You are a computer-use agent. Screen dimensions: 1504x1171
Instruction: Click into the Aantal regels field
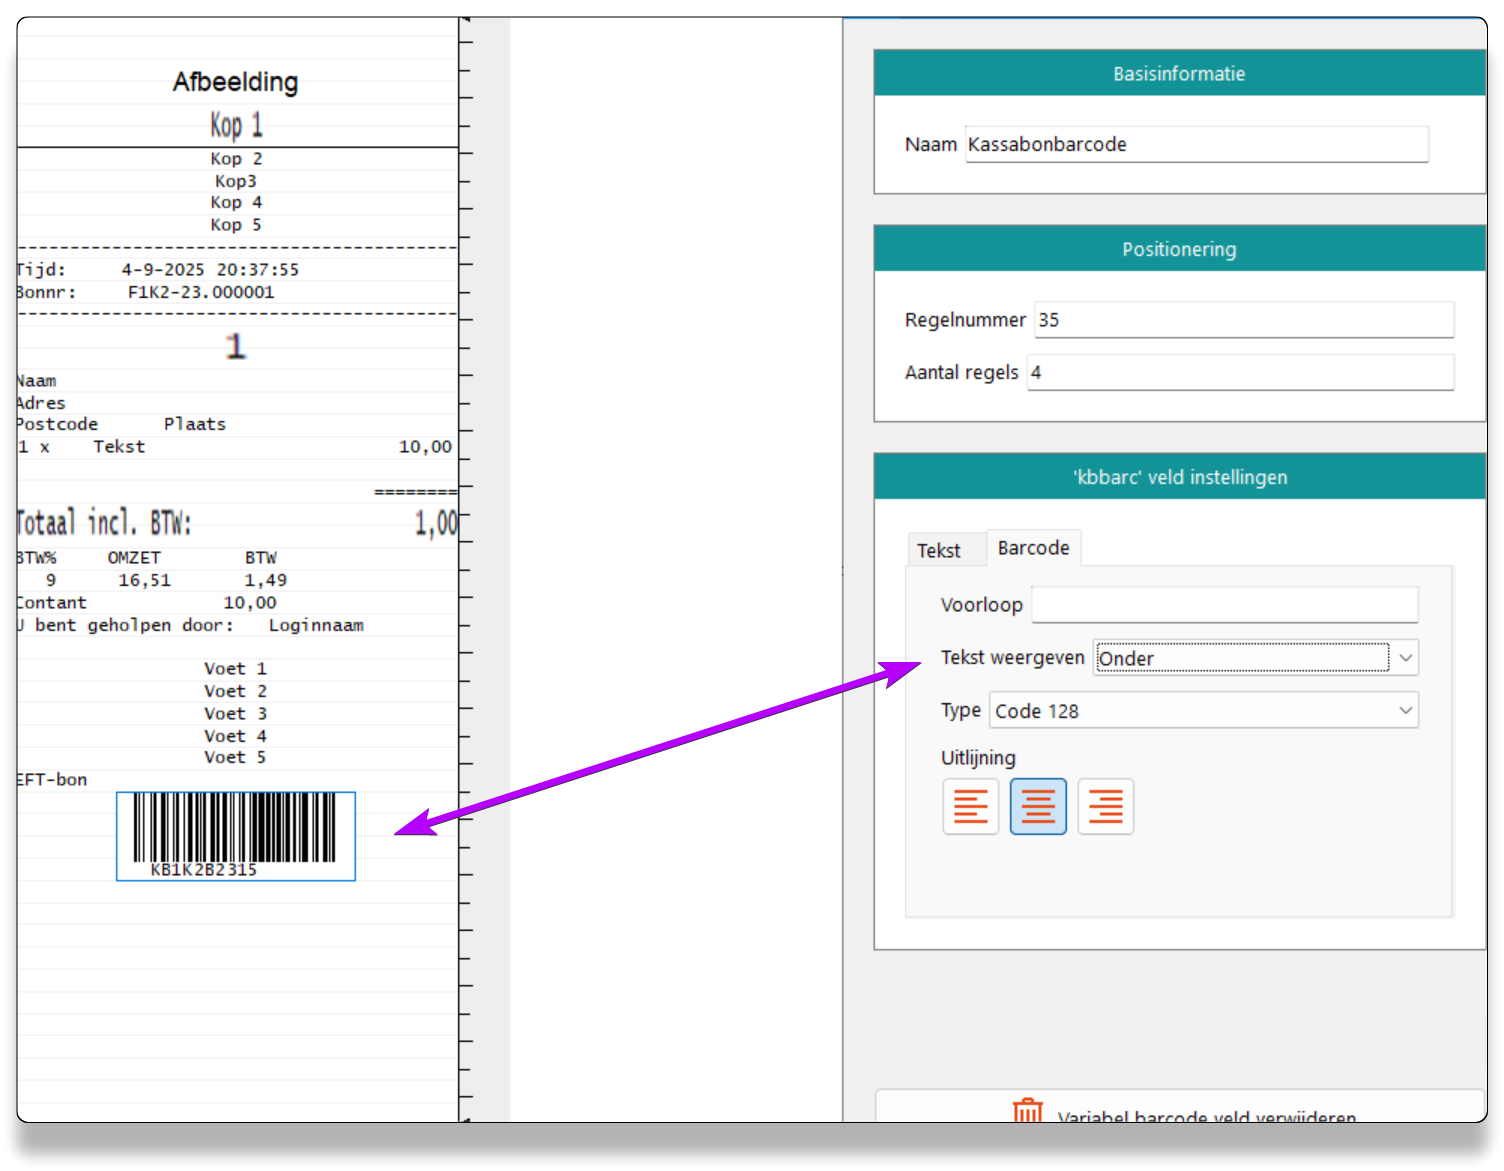click(1240, 372)
